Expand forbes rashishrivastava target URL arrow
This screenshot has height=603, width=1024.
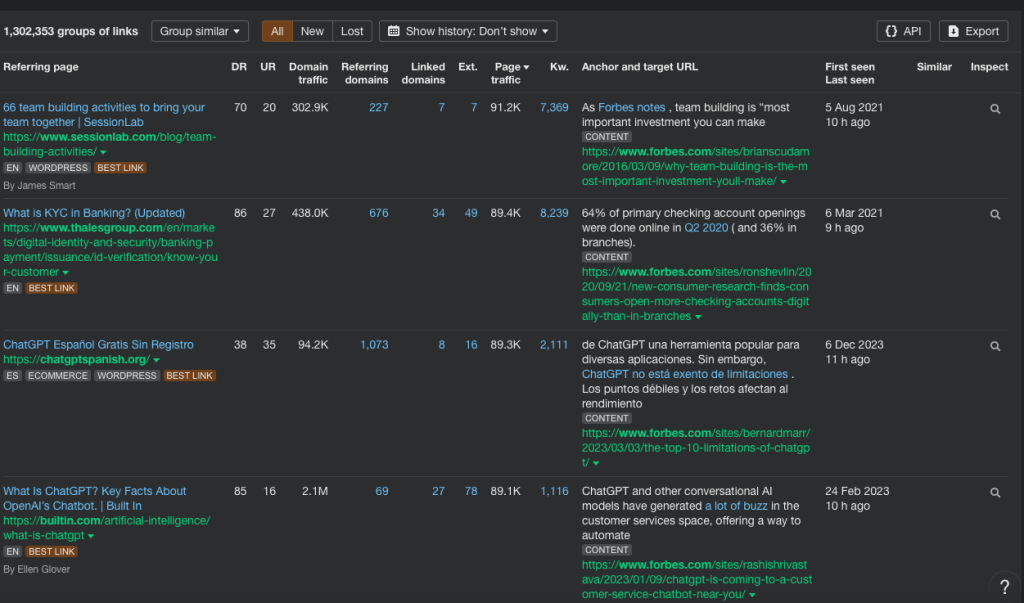(752, 595)
